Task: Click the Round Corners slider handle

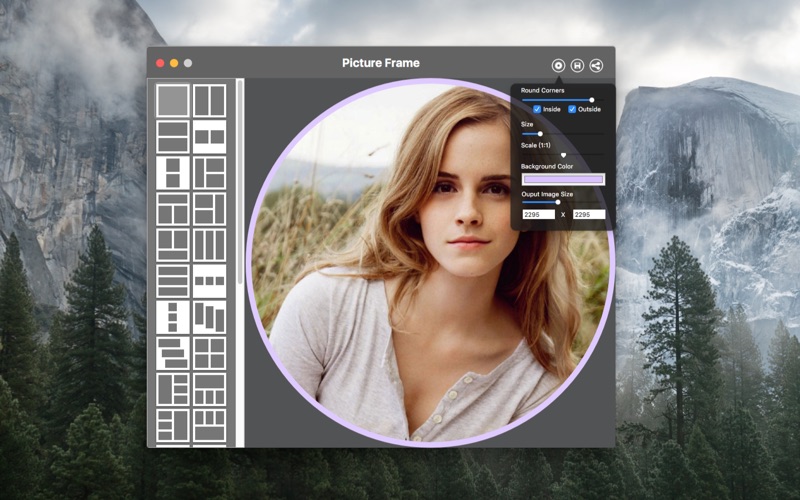Action: [x=591, y=100]
